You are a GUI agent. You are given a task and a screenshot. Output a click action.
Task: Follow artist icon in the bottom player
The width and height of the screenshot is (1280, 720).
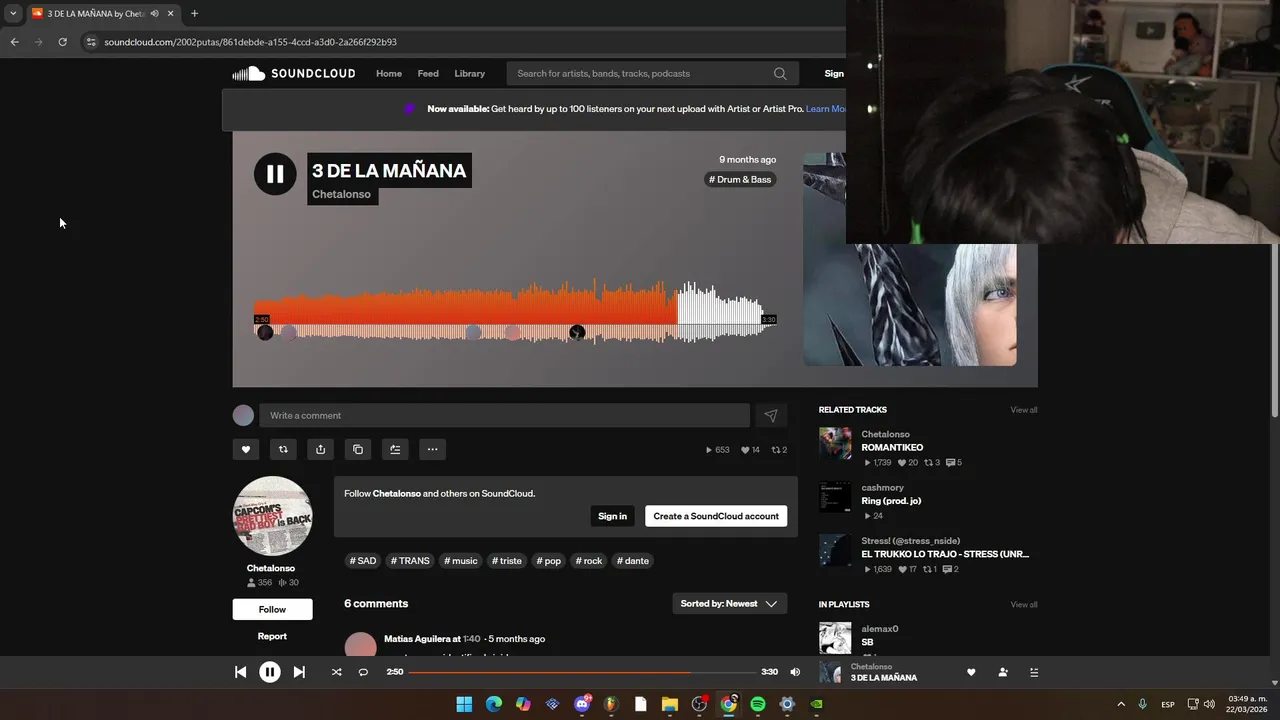pyautogui.click(x=1003, y=672)
